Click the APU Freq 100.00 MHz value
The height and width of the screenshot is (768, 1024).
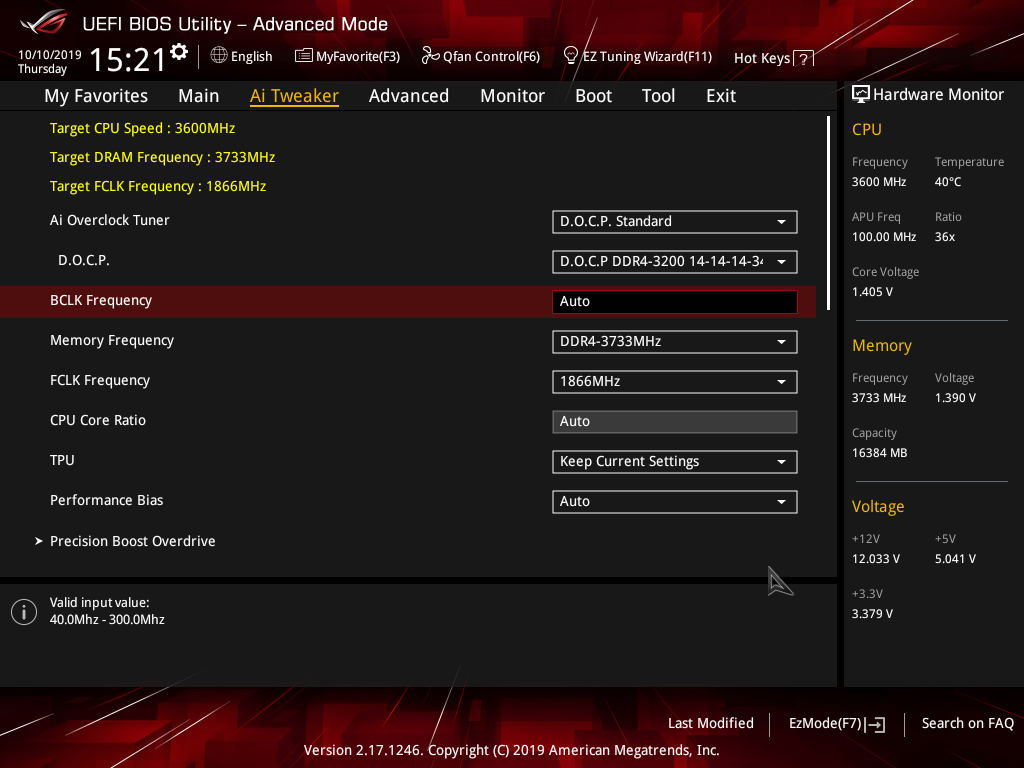click(884, 237)
